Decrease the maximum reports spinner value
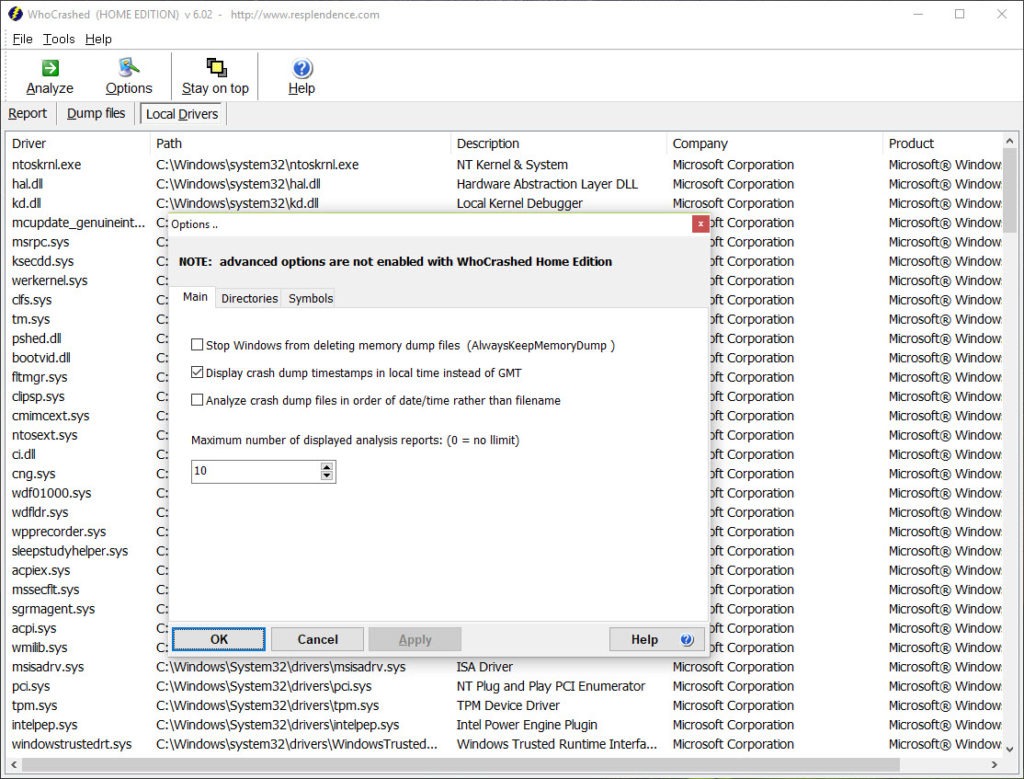The height and width of the screenshot is (779, 1024). (x=327, y=476)
